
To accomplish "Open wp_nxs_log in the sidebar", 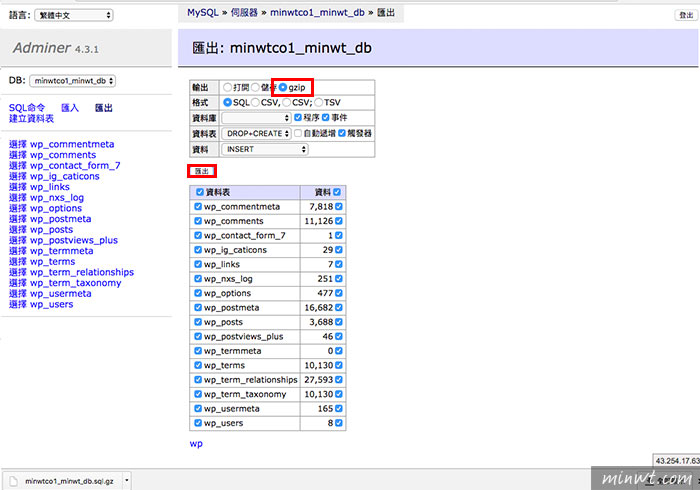I will coord(57,198).
